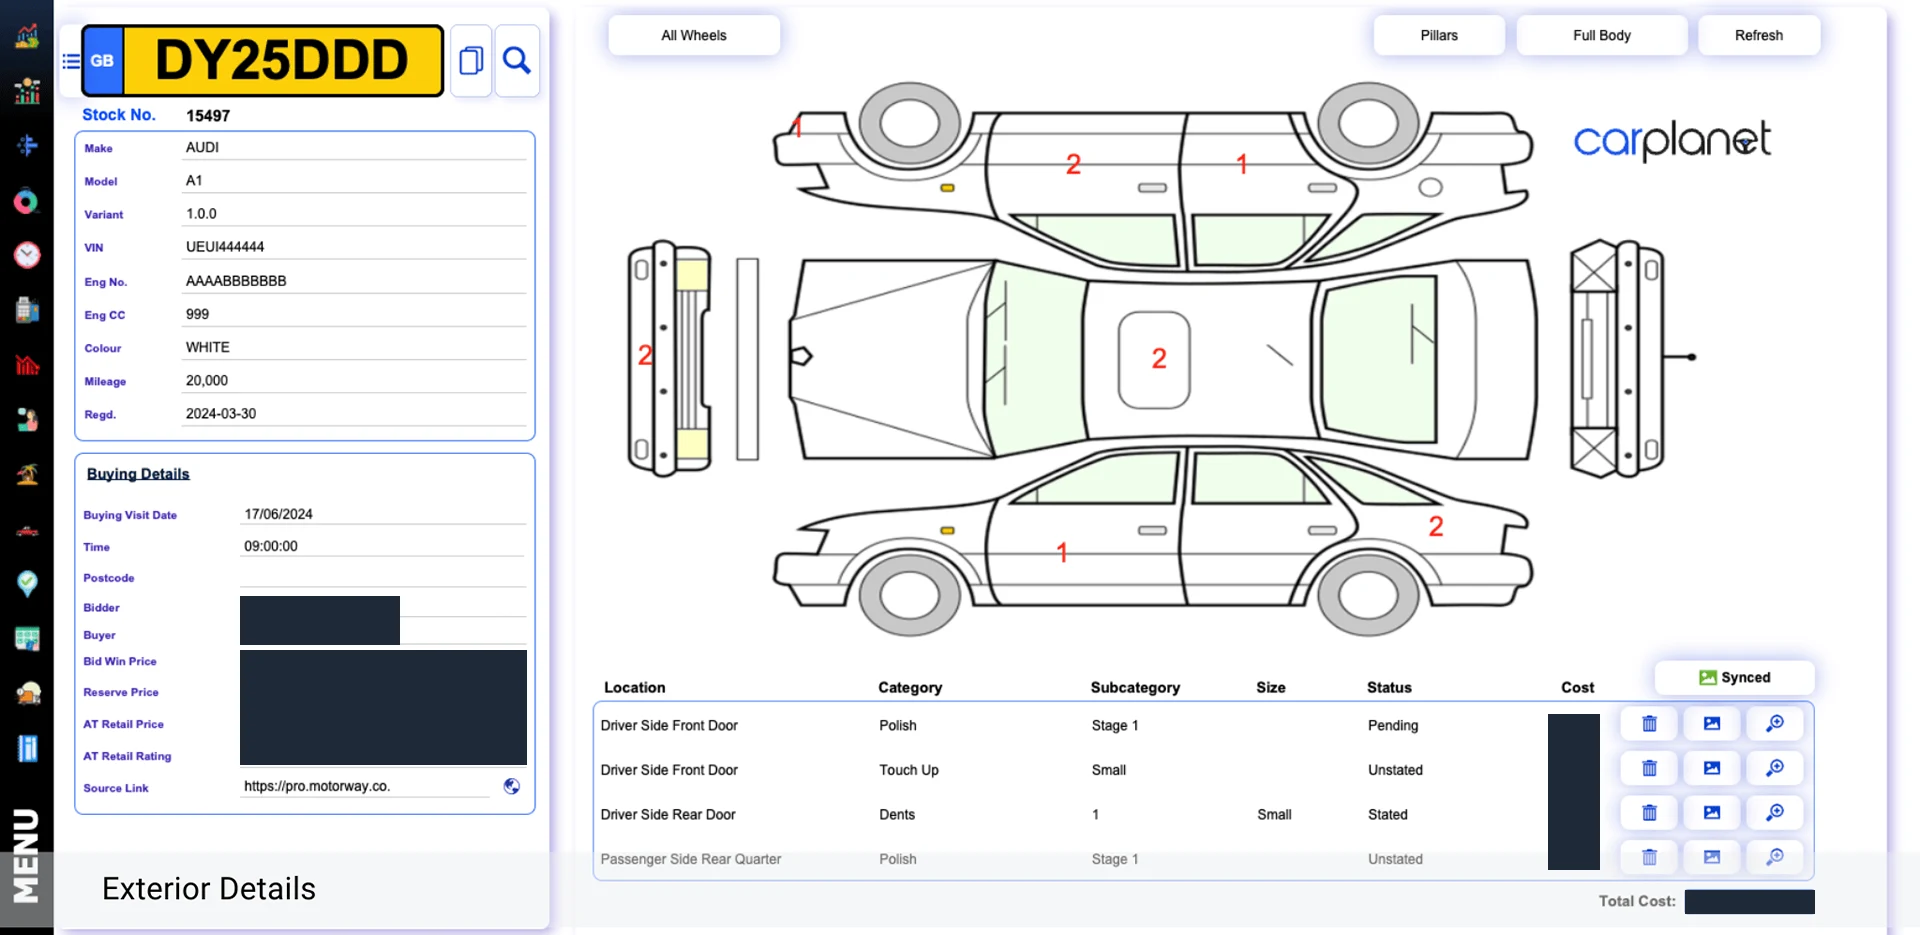Click the clock icon in the sidebar
The width and height of the screenshot is (1920, 935).
pos(27,255)
